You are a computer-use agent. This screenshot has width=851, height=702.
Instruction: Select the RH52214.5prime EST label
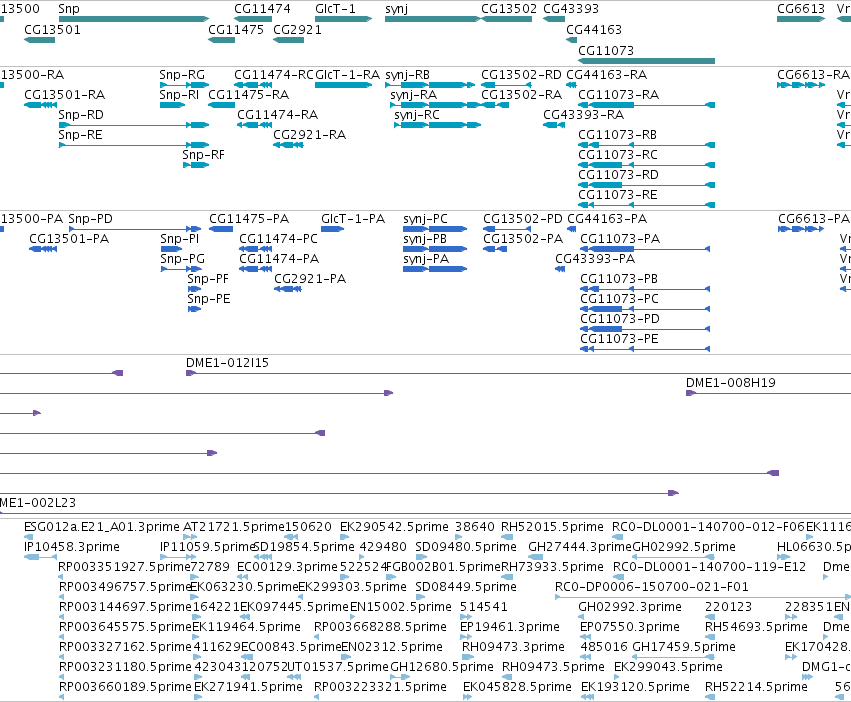[x=756, y=687]
